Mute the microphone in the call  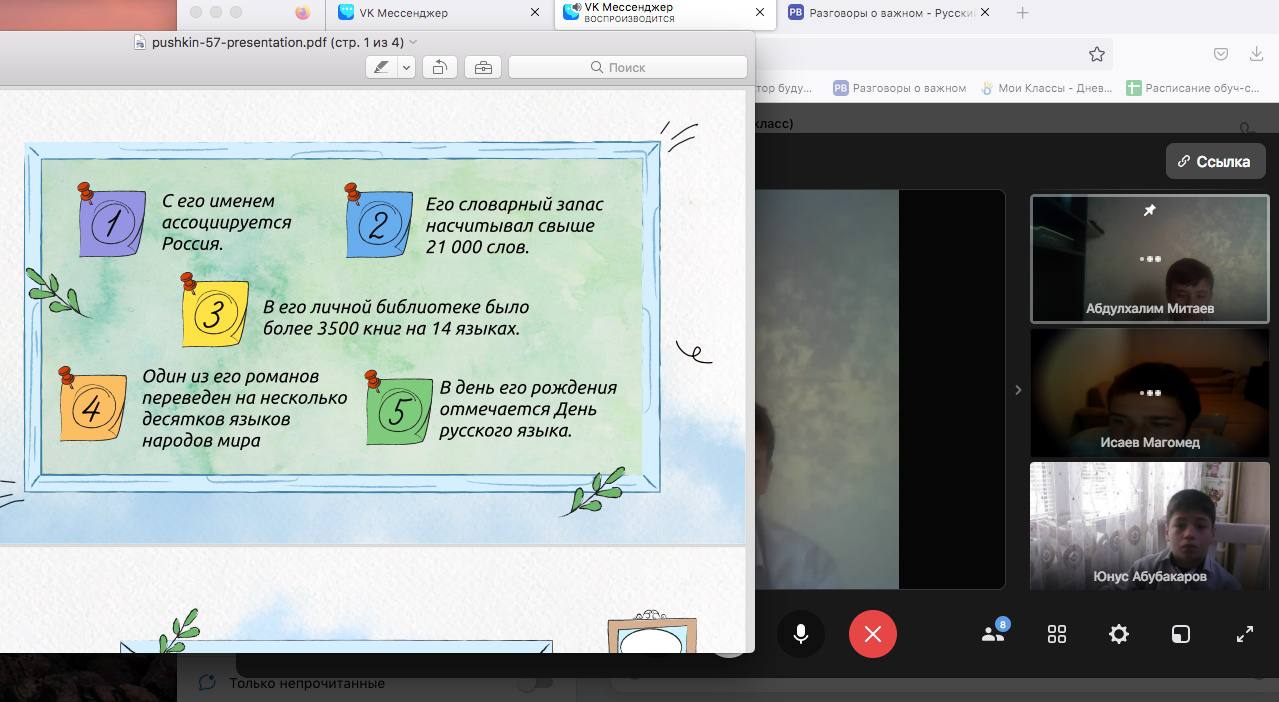pos(801,634)
